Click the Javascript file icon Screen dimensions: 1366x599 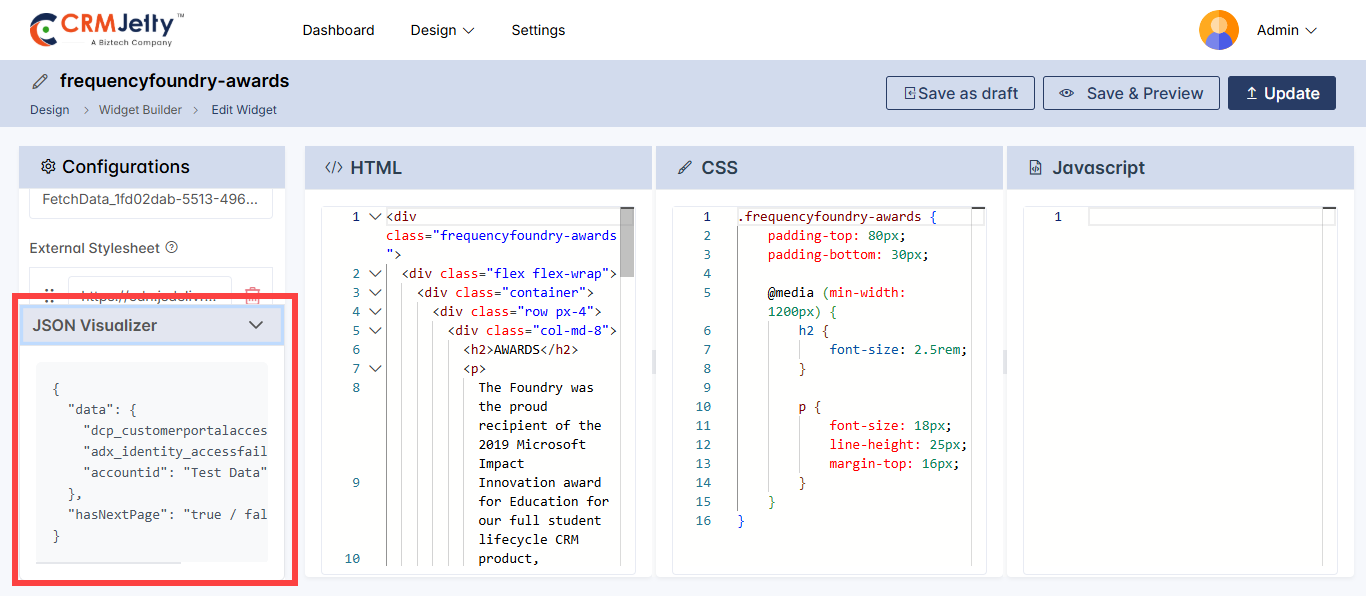1035,168
